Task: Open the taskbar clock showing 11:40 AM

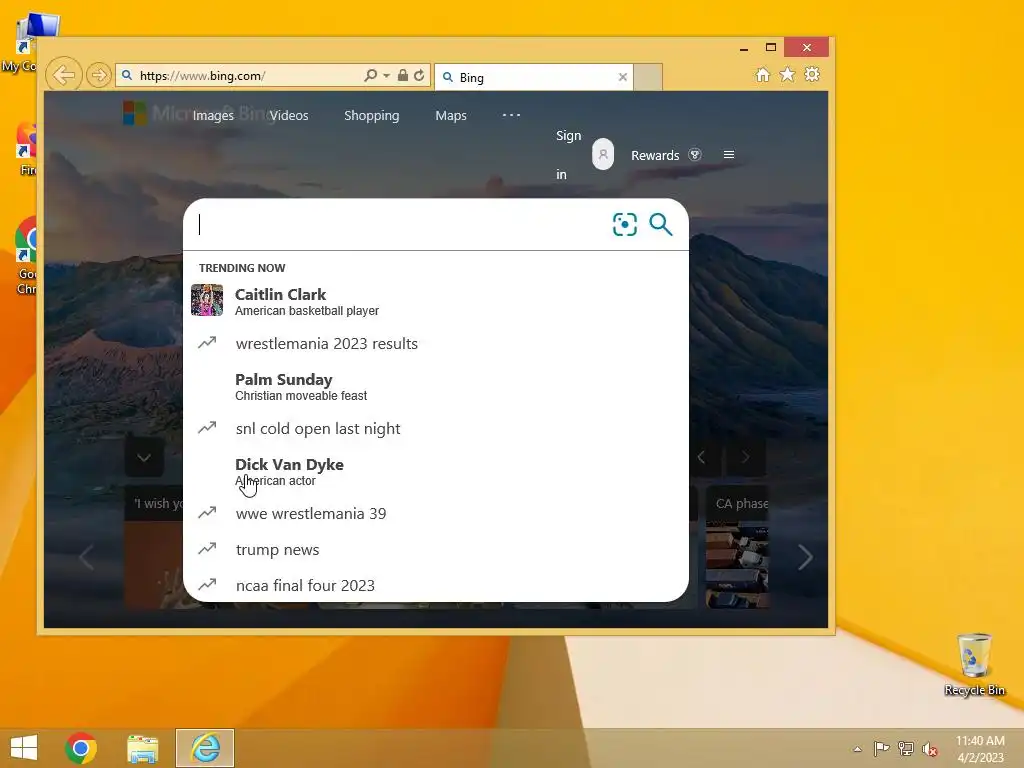Action: 980,748
